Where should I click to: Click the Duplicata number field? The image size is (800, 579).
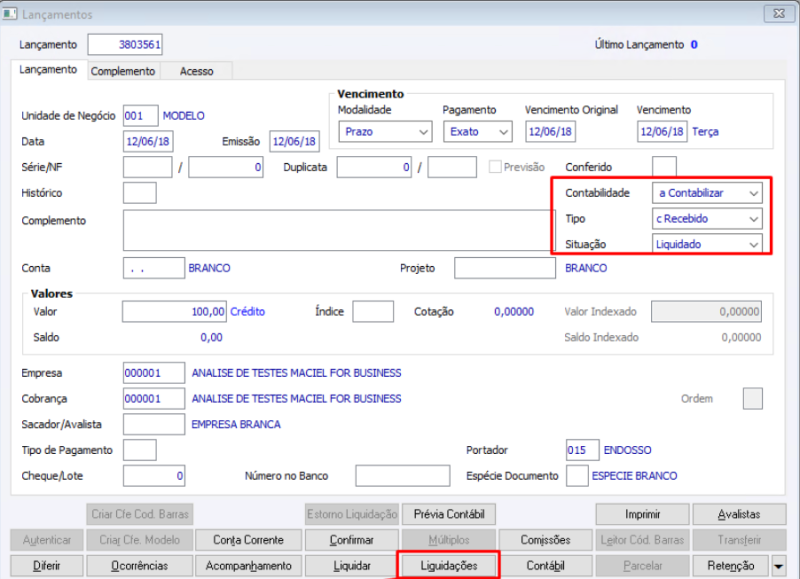click(374, 167)
